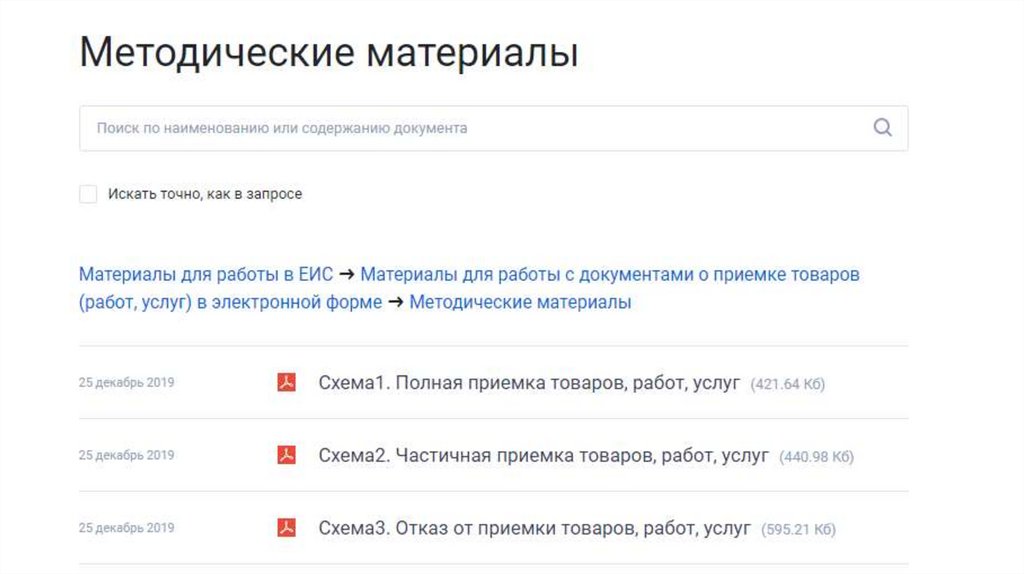Go to the 'Методические материалы' breadcrumb link
Image resolution: width=1024 pixels, height=574 pixels.
click(520, 302)
